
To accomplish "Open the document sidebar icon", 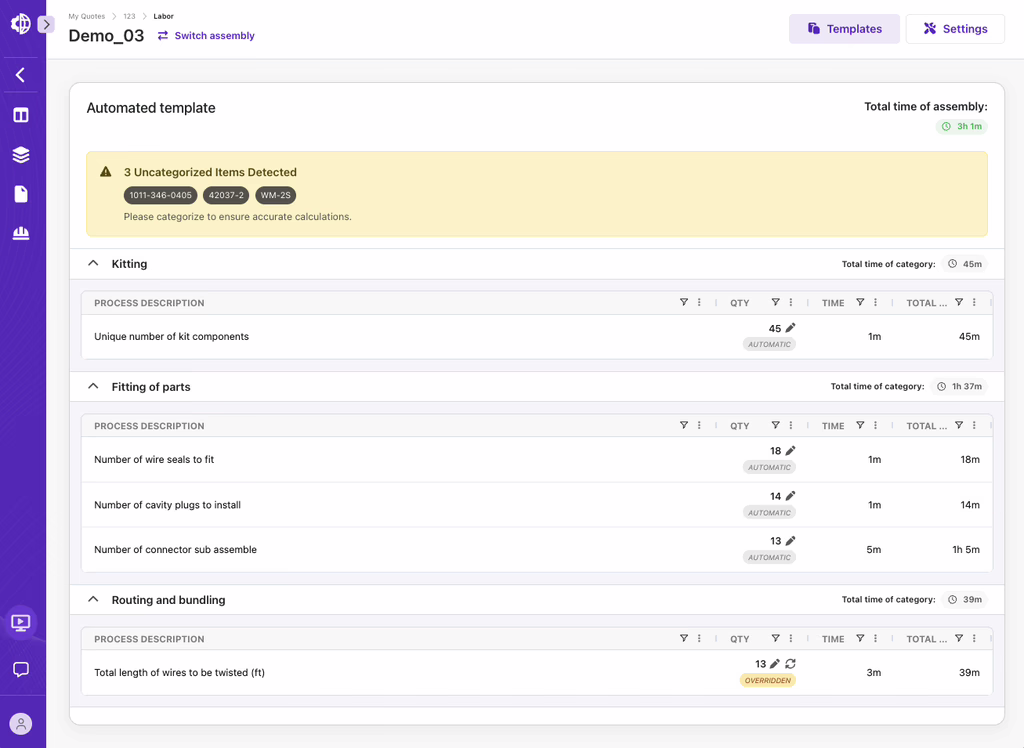I will (21, 194).
